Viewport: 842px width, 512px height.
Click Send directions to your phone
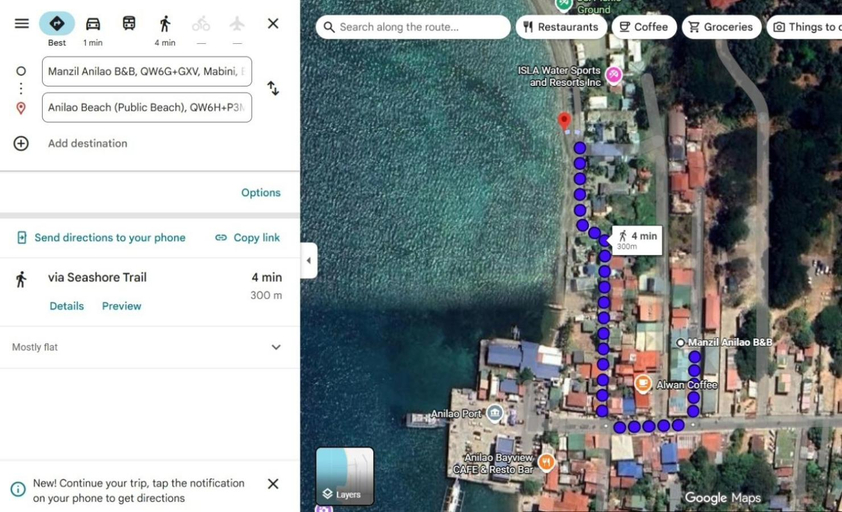[101, 237]
